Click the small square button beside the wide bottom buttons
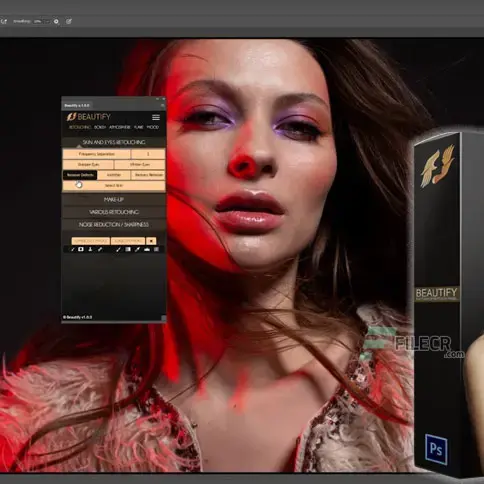The image size is (484, 484). point(151,241)
